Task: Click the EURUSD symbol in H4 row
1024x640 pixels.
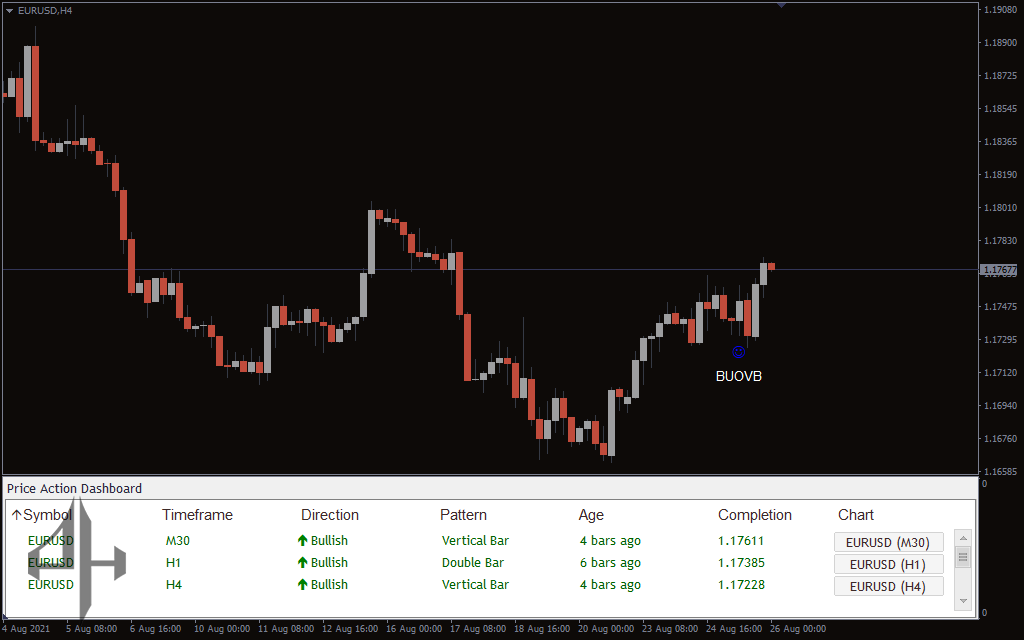Action: pyautogui.click(x=51, y=584)
